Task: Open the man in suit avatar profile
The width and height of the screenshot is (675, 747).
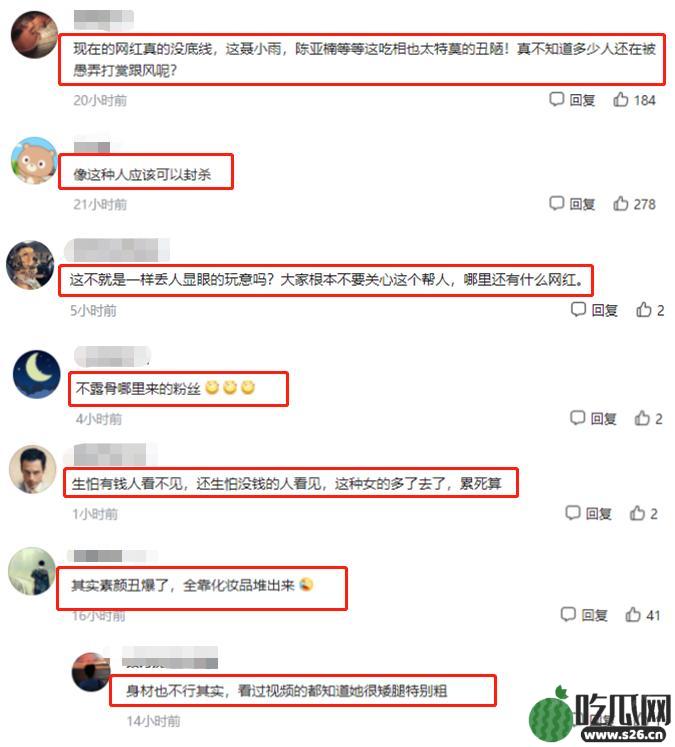Action: [33, 469]
